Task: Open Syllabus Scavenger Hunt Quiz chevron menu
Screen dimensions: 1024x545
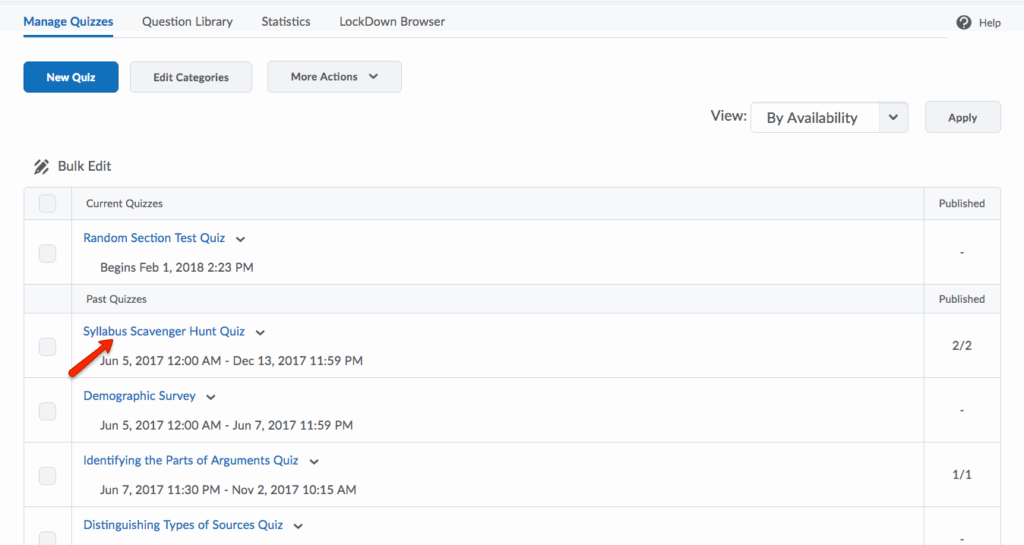Action: click(260, 333)
